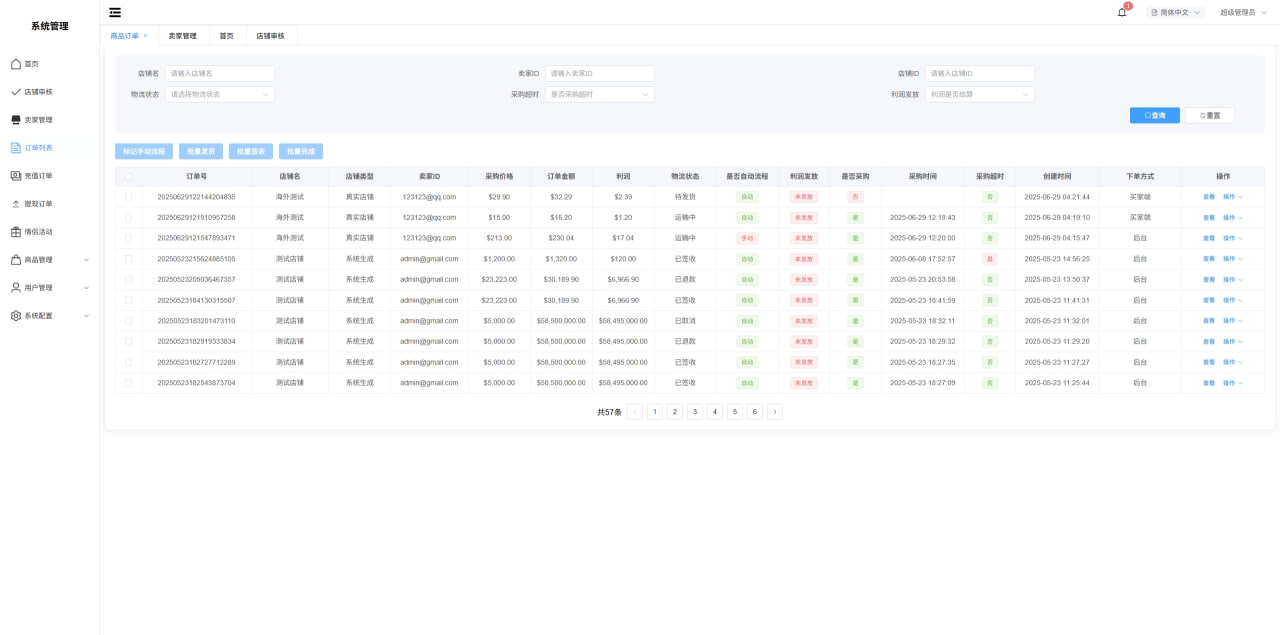Viewport: 1280px width, 635px height.
Task: Open notifications via the bell icon
Action: coord(1122,12)
